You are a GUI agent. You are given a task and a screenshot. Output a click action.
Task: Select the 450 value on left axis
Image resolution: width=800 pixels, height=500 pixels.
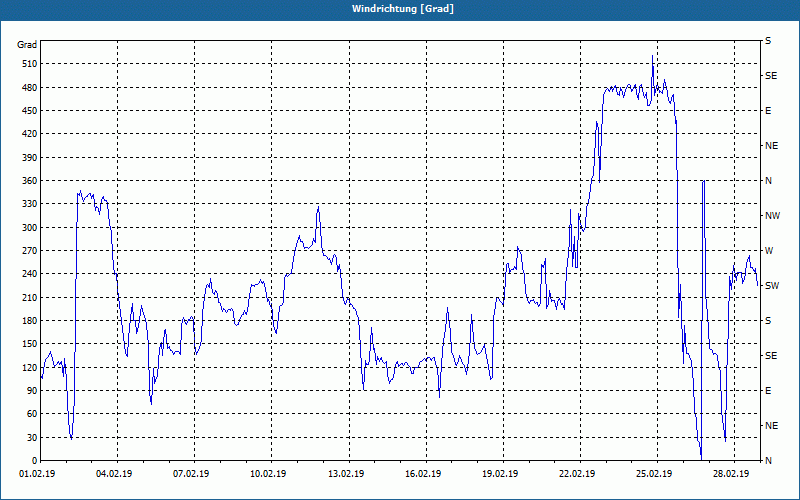[x=30, y=111]
